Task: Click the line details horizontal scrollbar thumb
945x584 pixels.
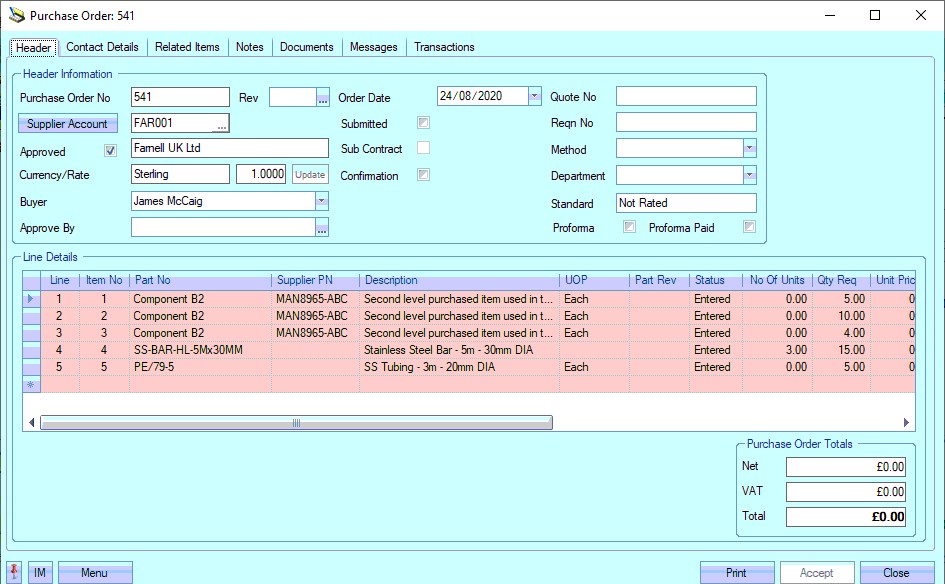Action: pyautogui.click(x=296, y=423)
